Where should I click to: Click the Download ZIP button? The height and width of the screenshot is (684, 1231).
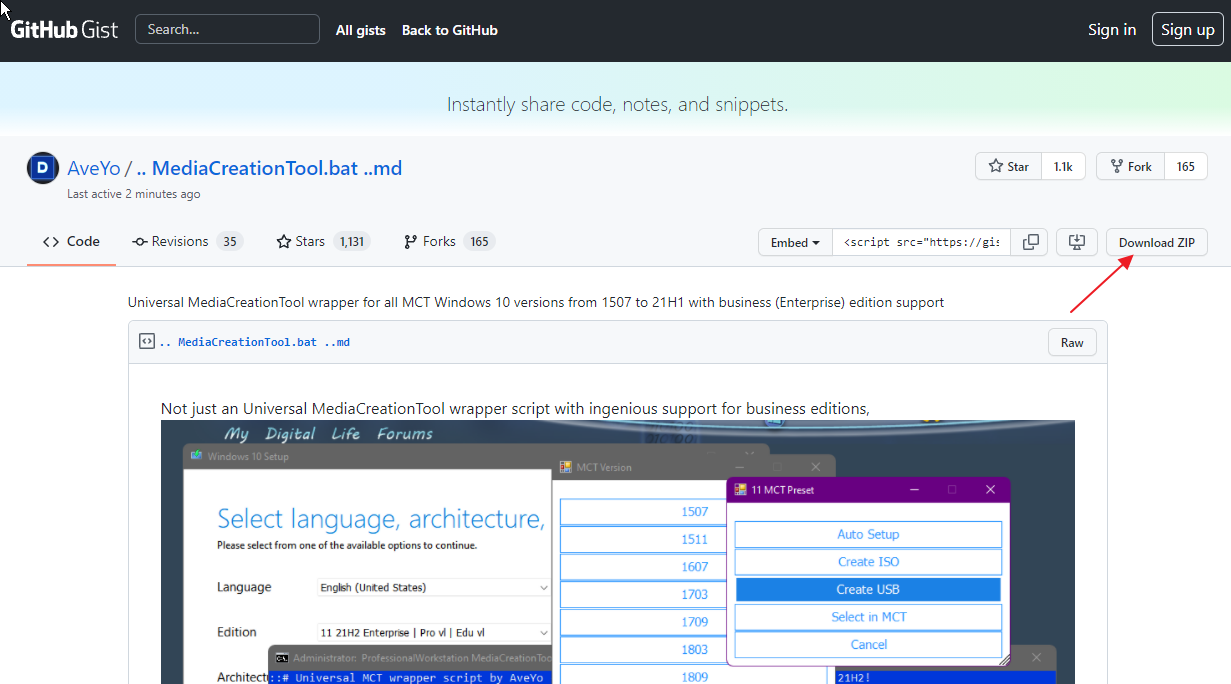tap(1157, 242)
